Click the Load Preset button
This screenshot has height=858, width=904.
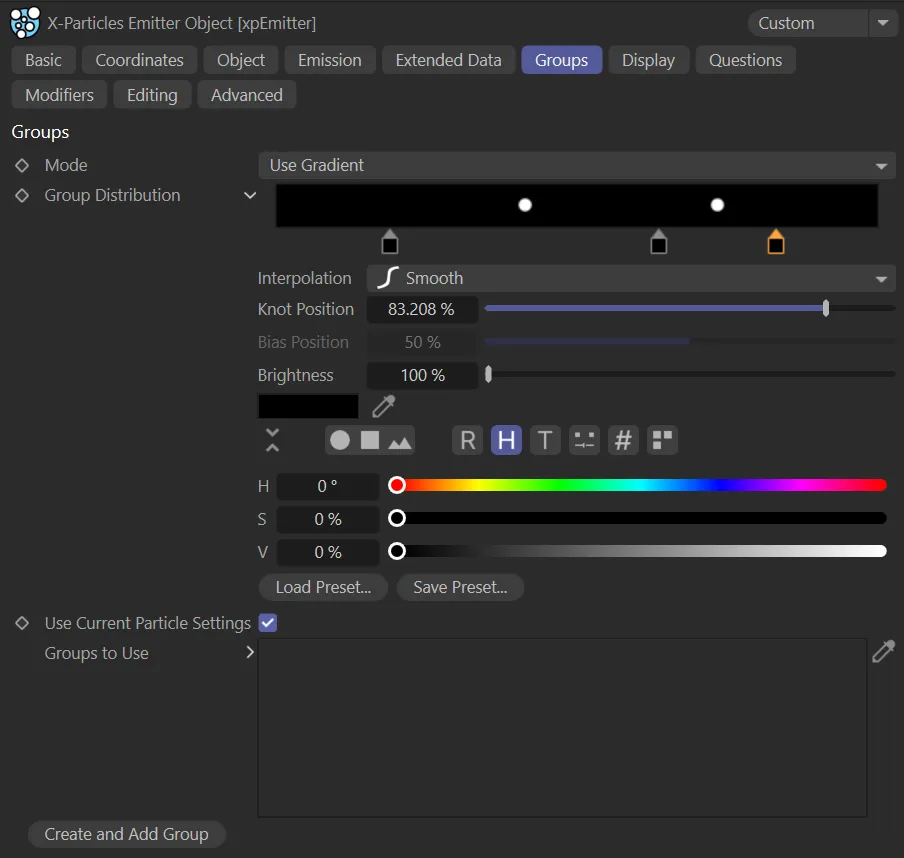tap(323, 587)
